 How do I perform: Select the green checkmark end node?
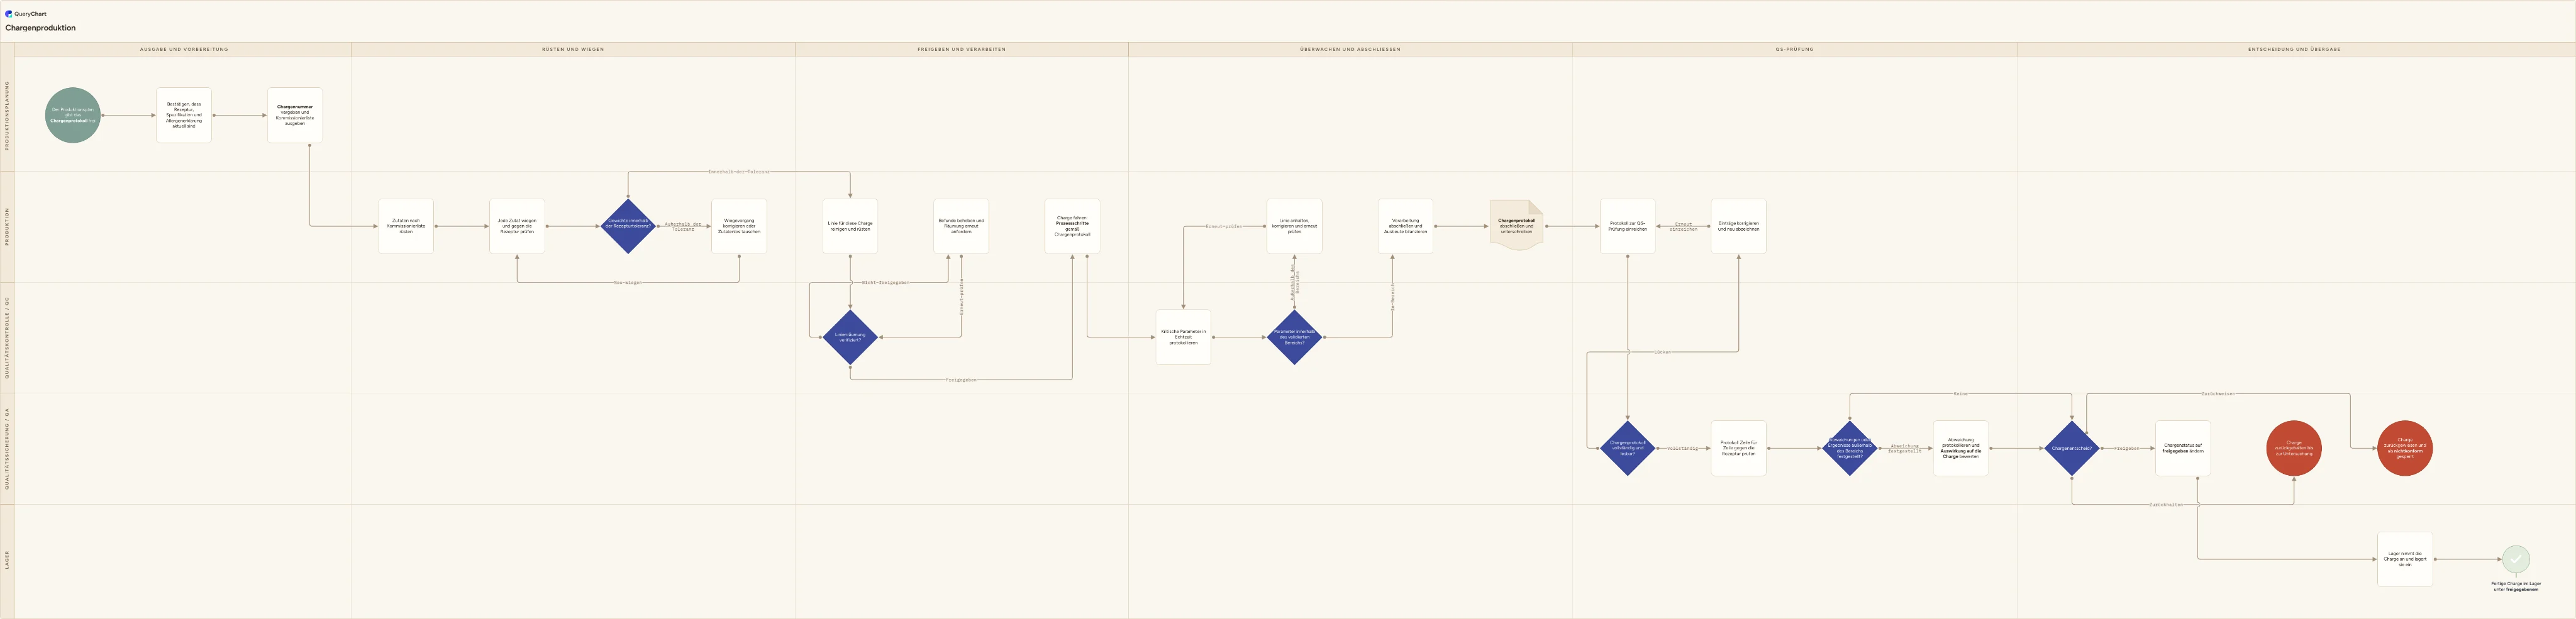(x=2516, y=559)
